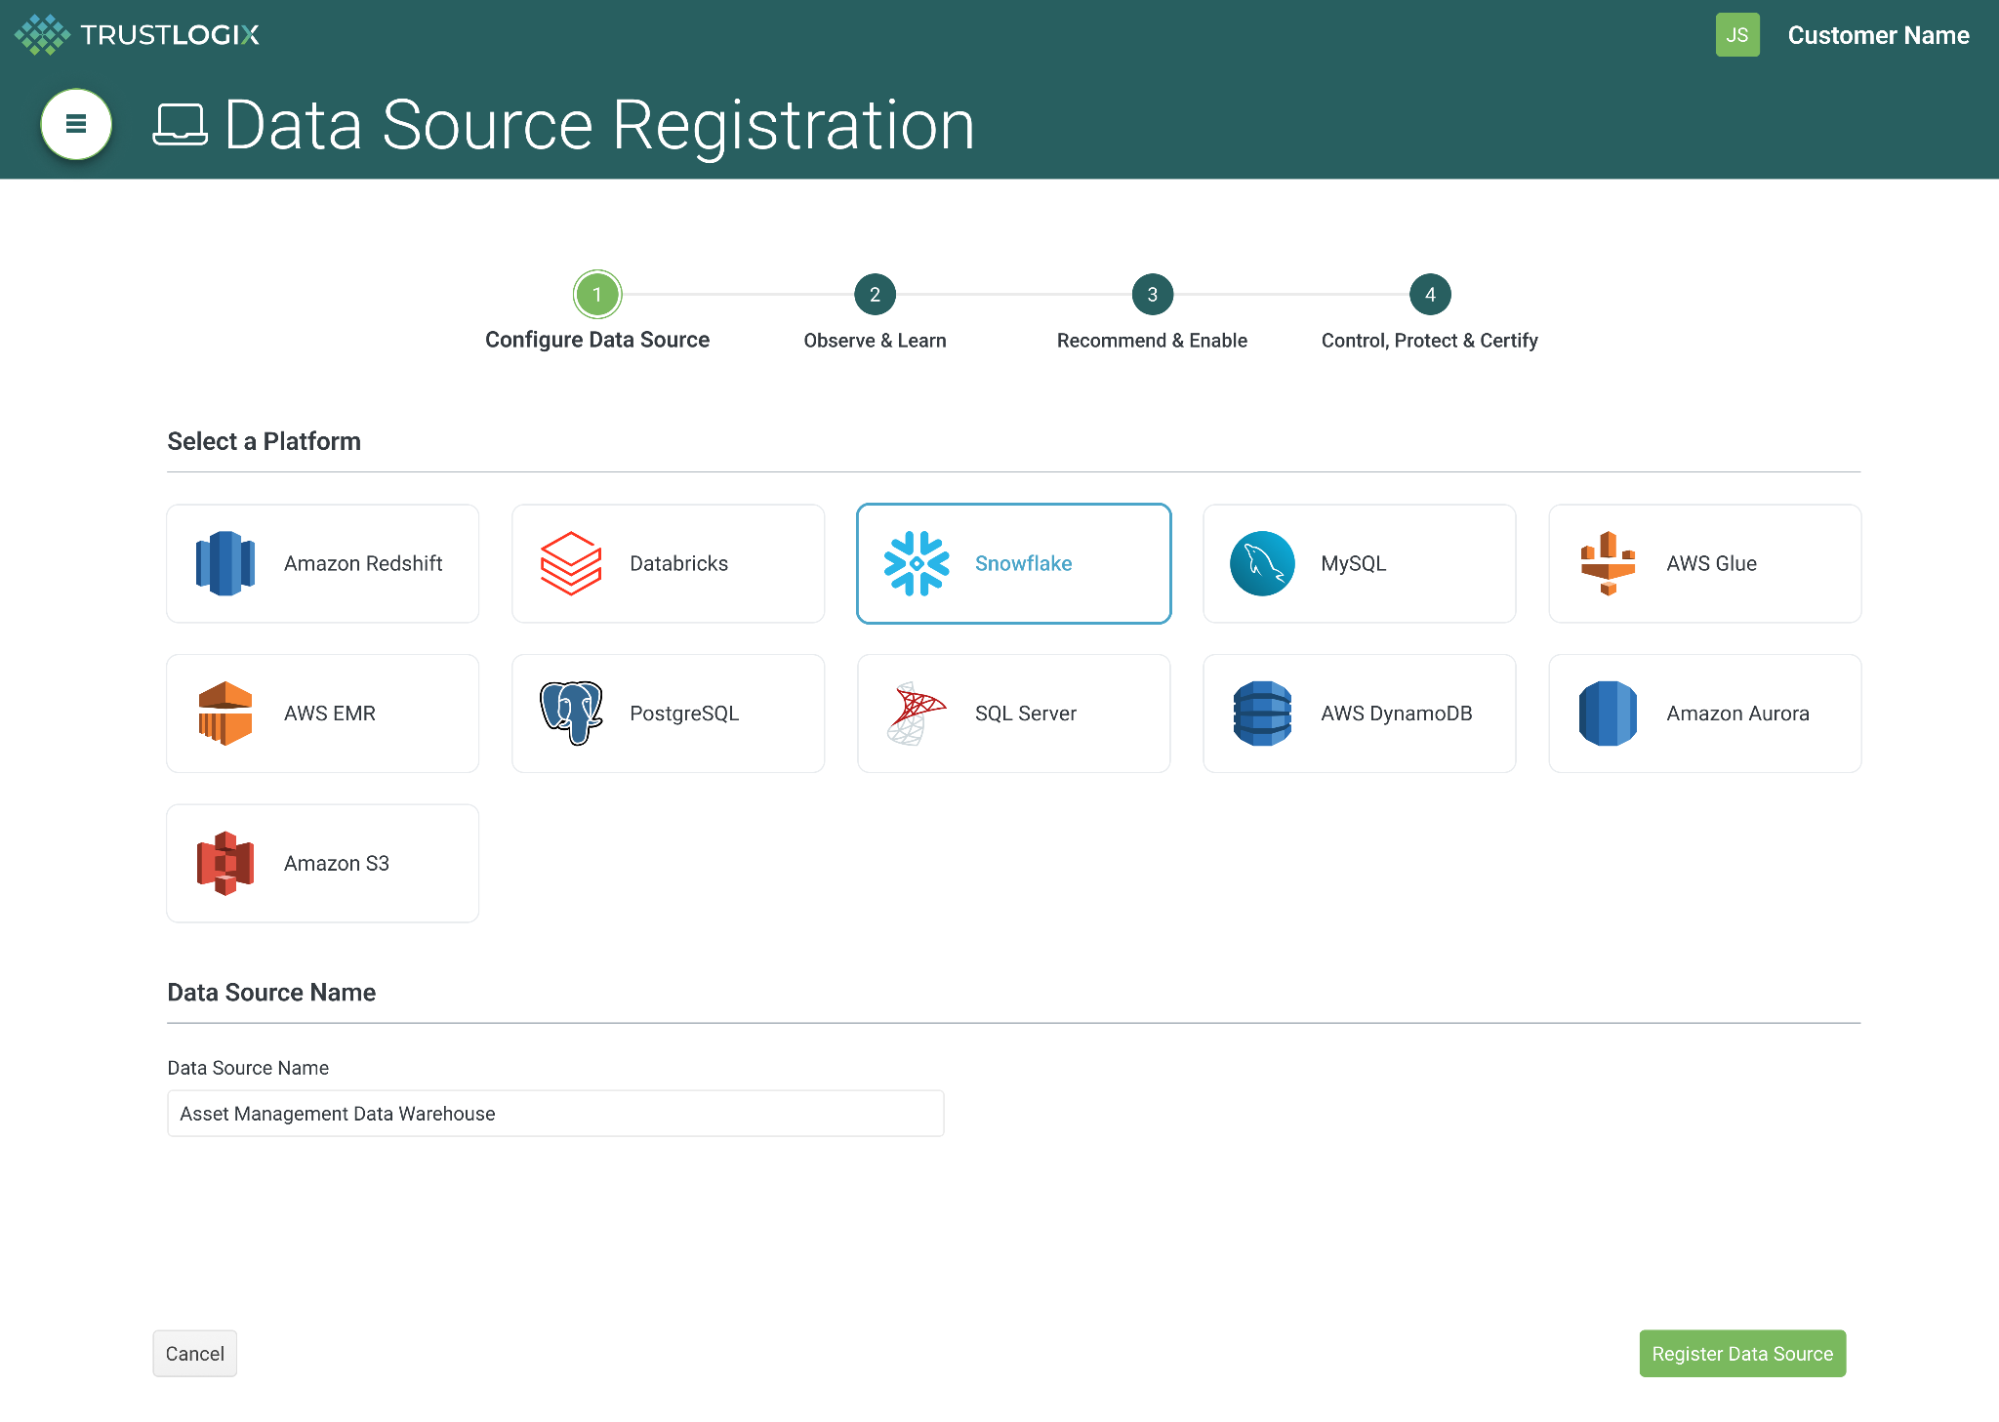Screen dimensions: 1999x1422
Task: Click Register Data Source
Action: 1742,1353
